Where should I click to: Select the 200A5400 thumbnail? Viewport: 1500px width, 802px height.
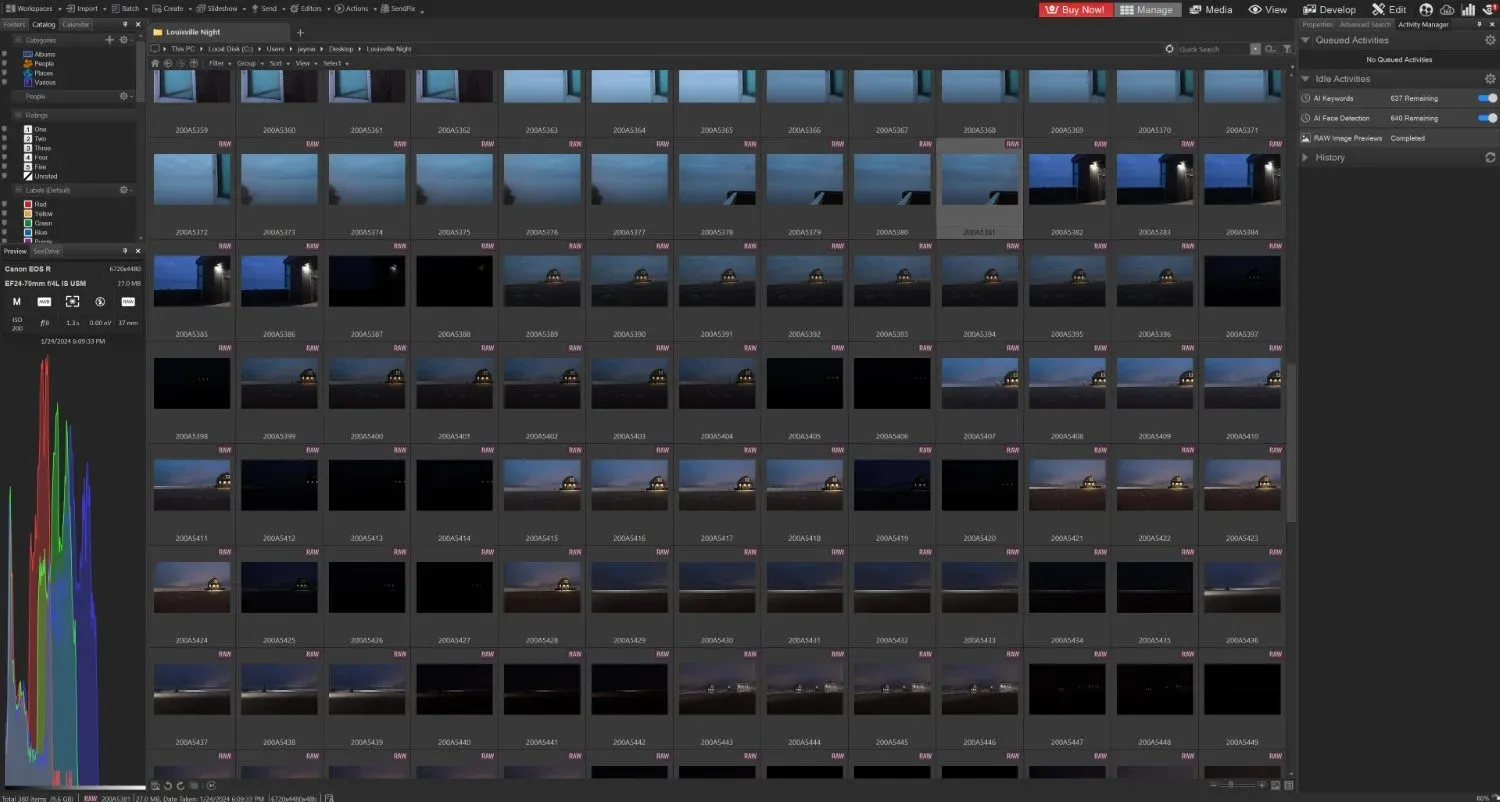pos(366,382)
